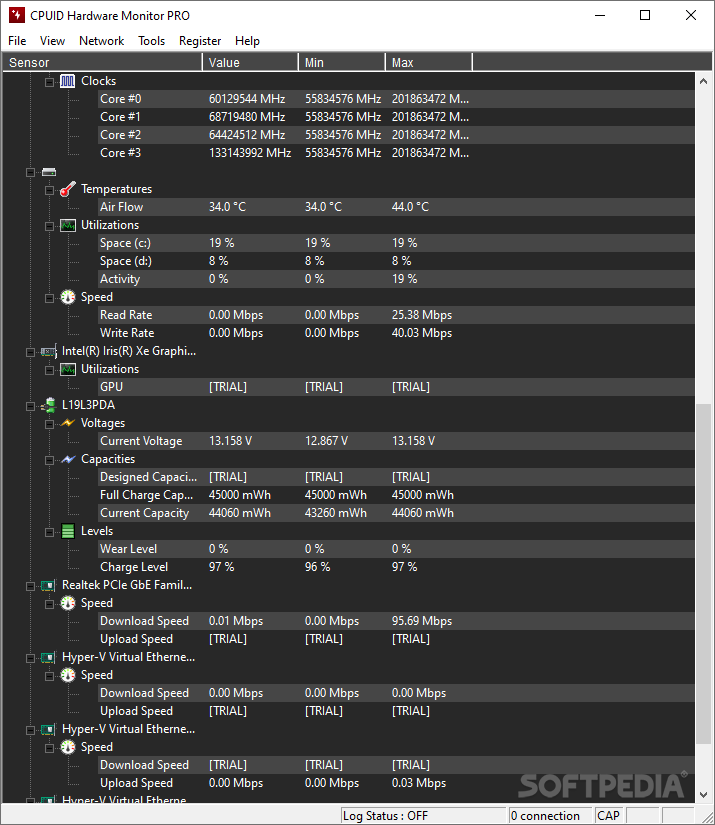Click the Utilizations icon above the GPU row

click(67, 369)
